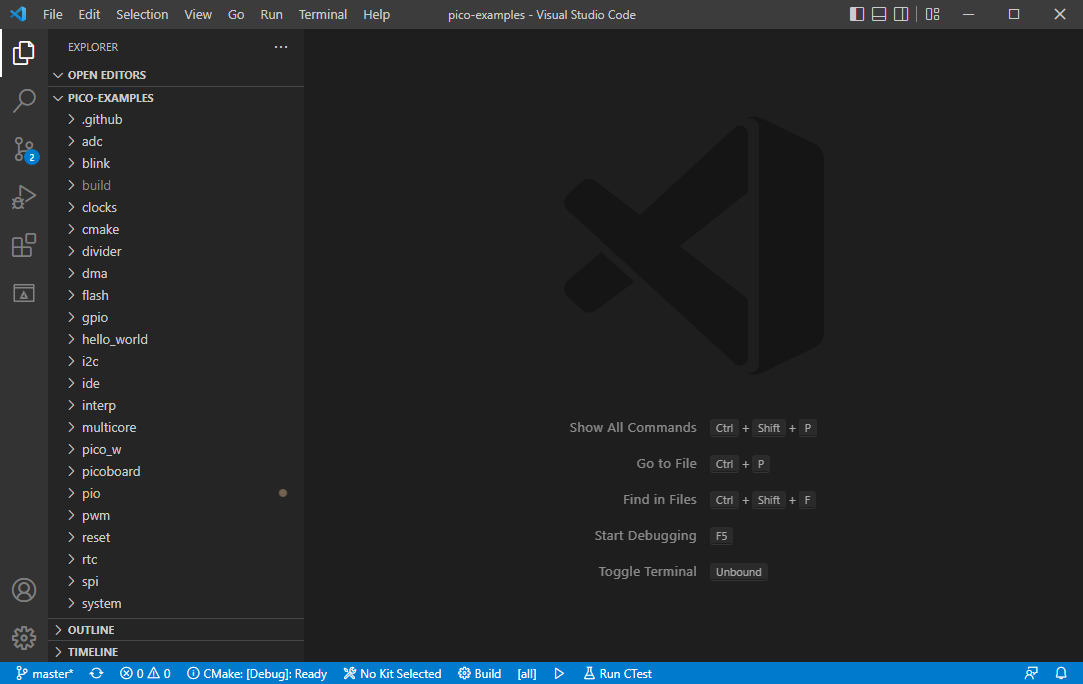Viewport: 1083px width, 684px height.
Task: Toggle secondary side bar layout icon
Action: [901, 15]
